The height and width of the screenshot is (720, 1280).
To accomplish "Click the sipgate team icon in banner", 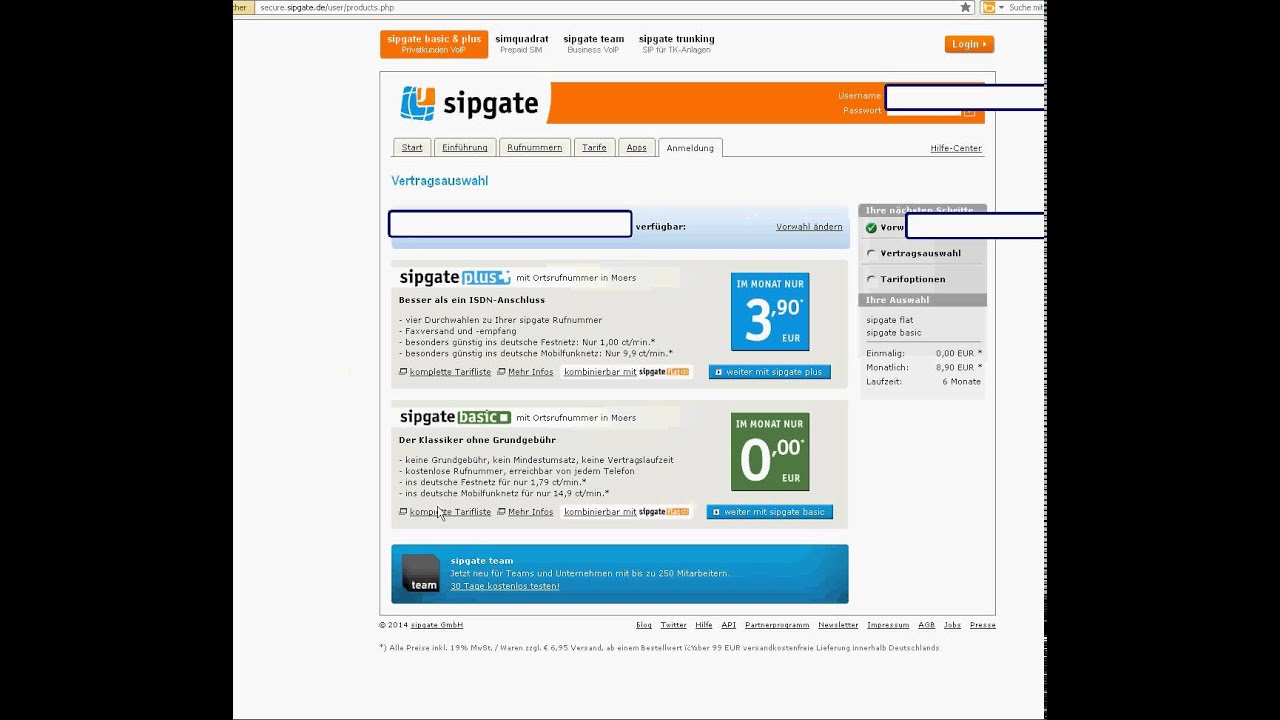I will pyautogui.click(x=421, y=574).
